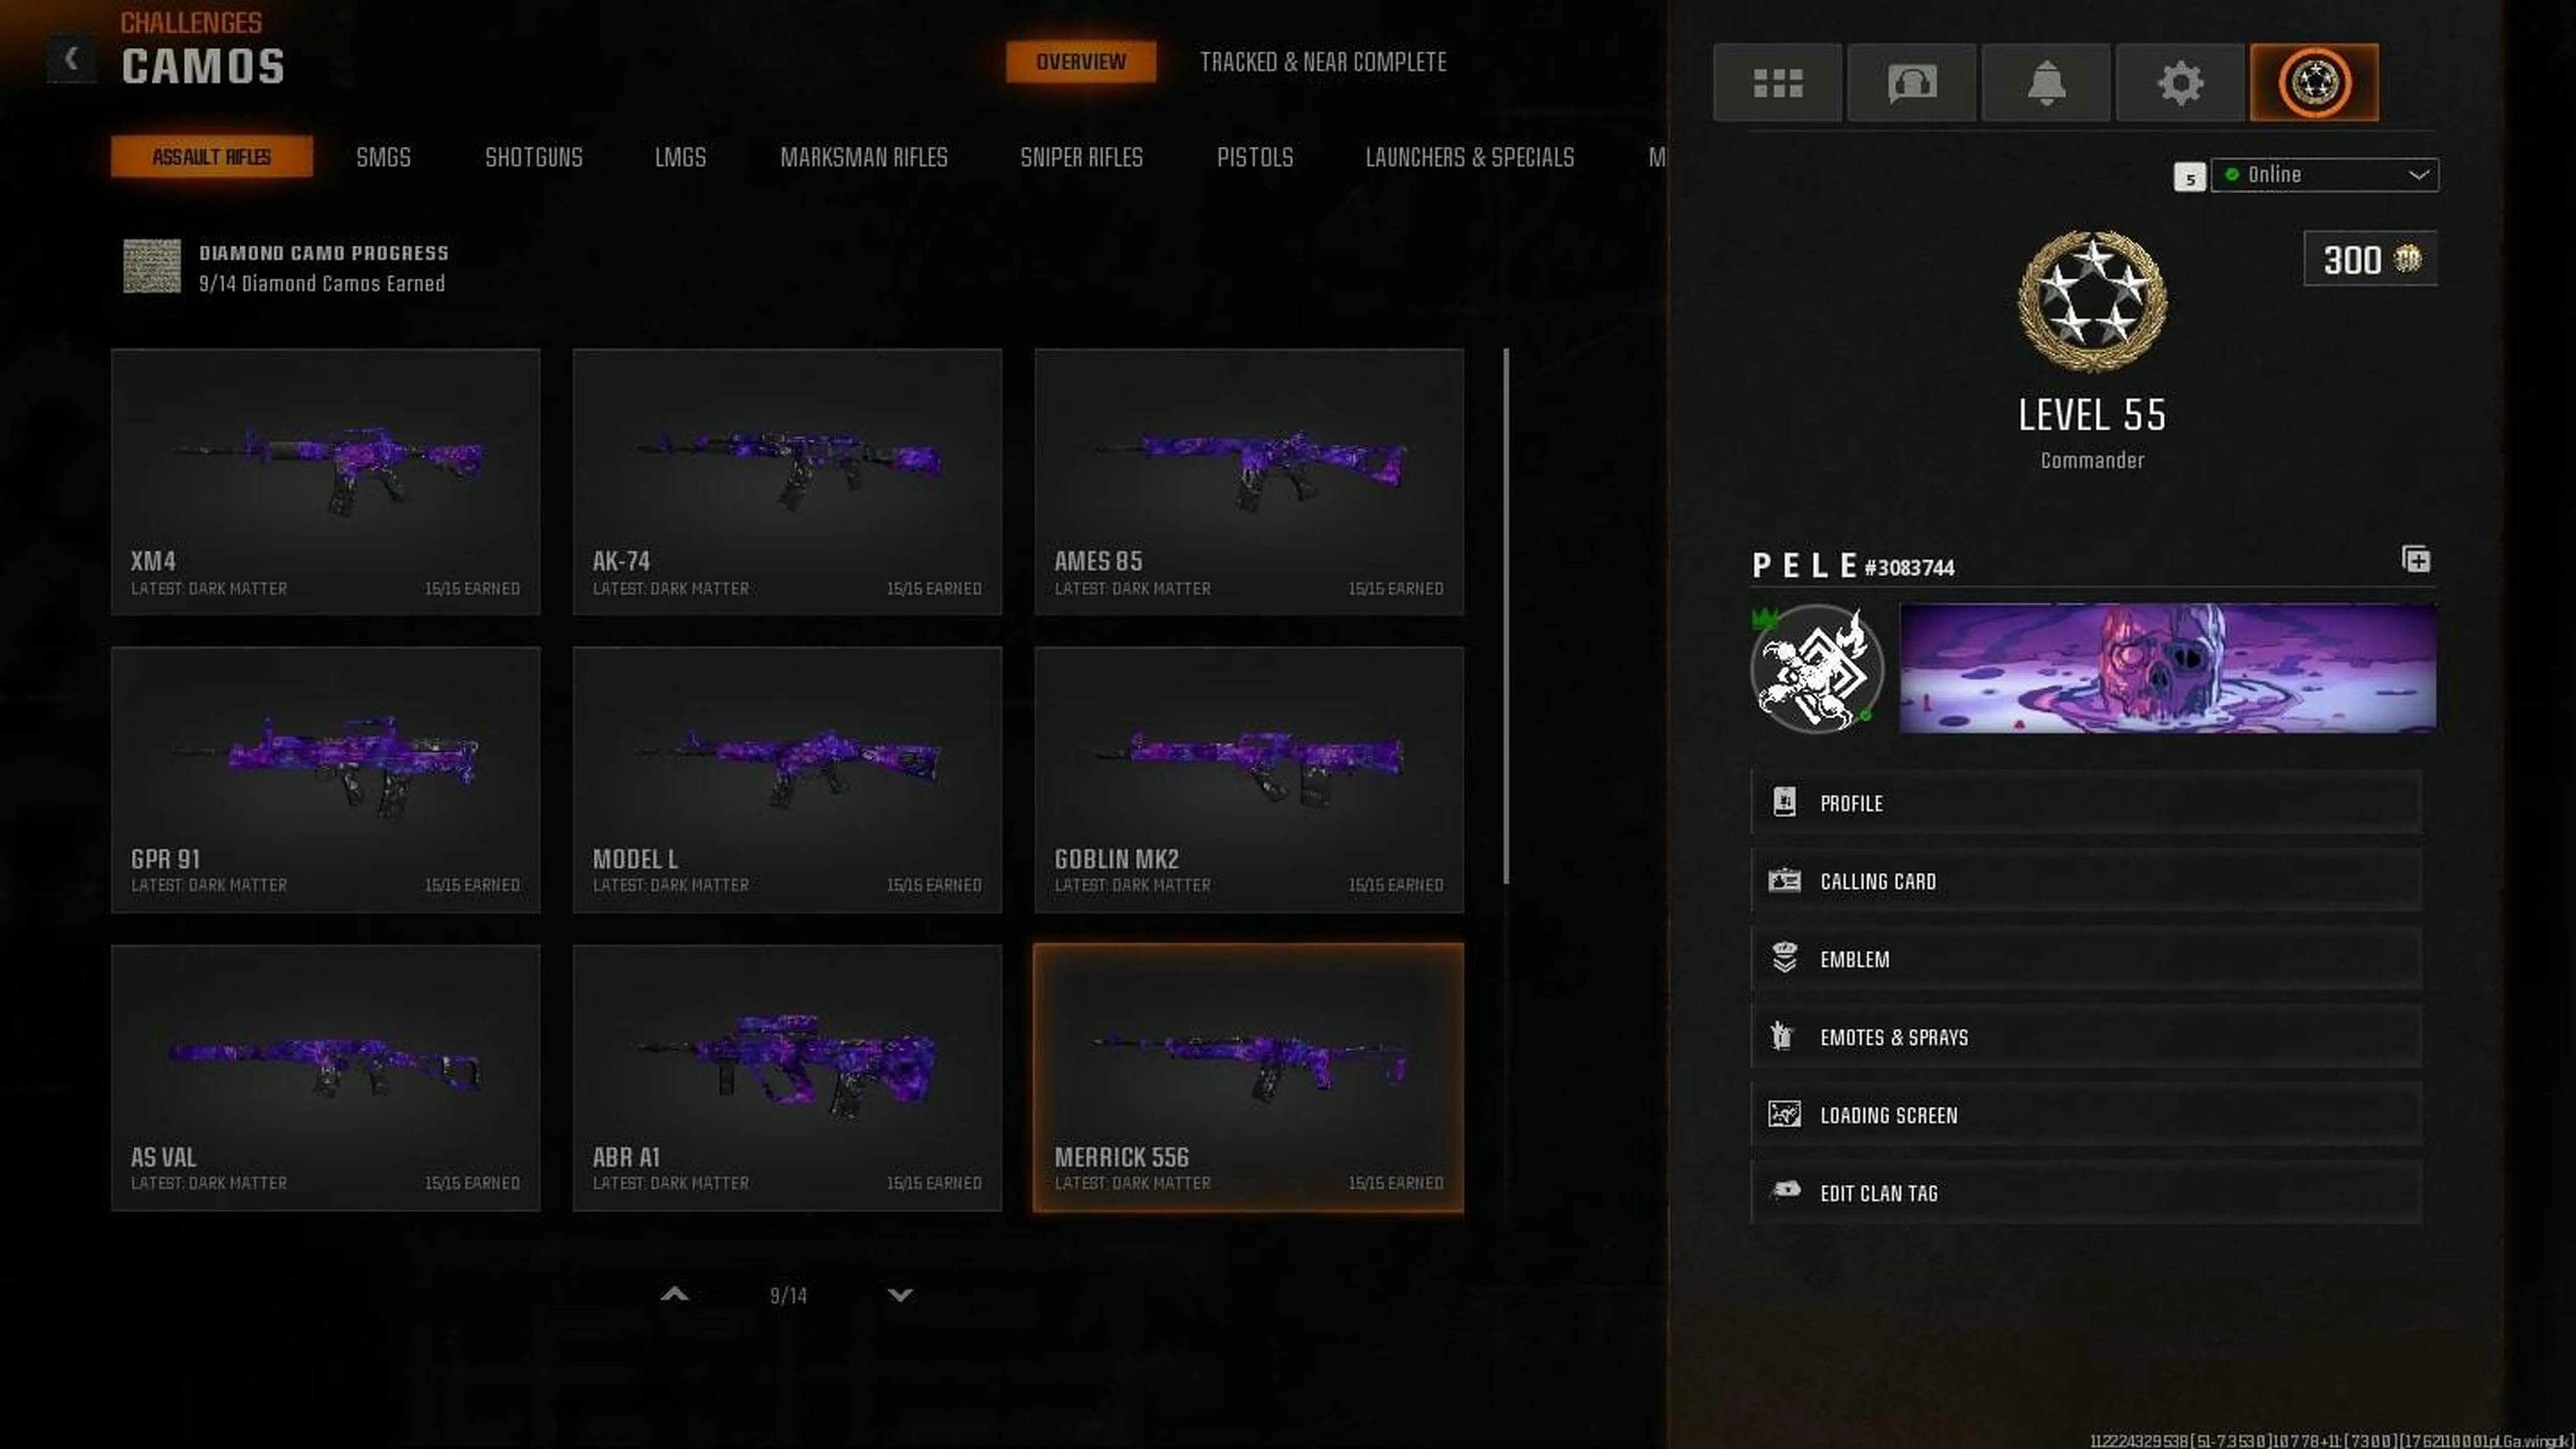Open the Edit Clan Tag option

pyautogui.click(x=2086, y=1193)
